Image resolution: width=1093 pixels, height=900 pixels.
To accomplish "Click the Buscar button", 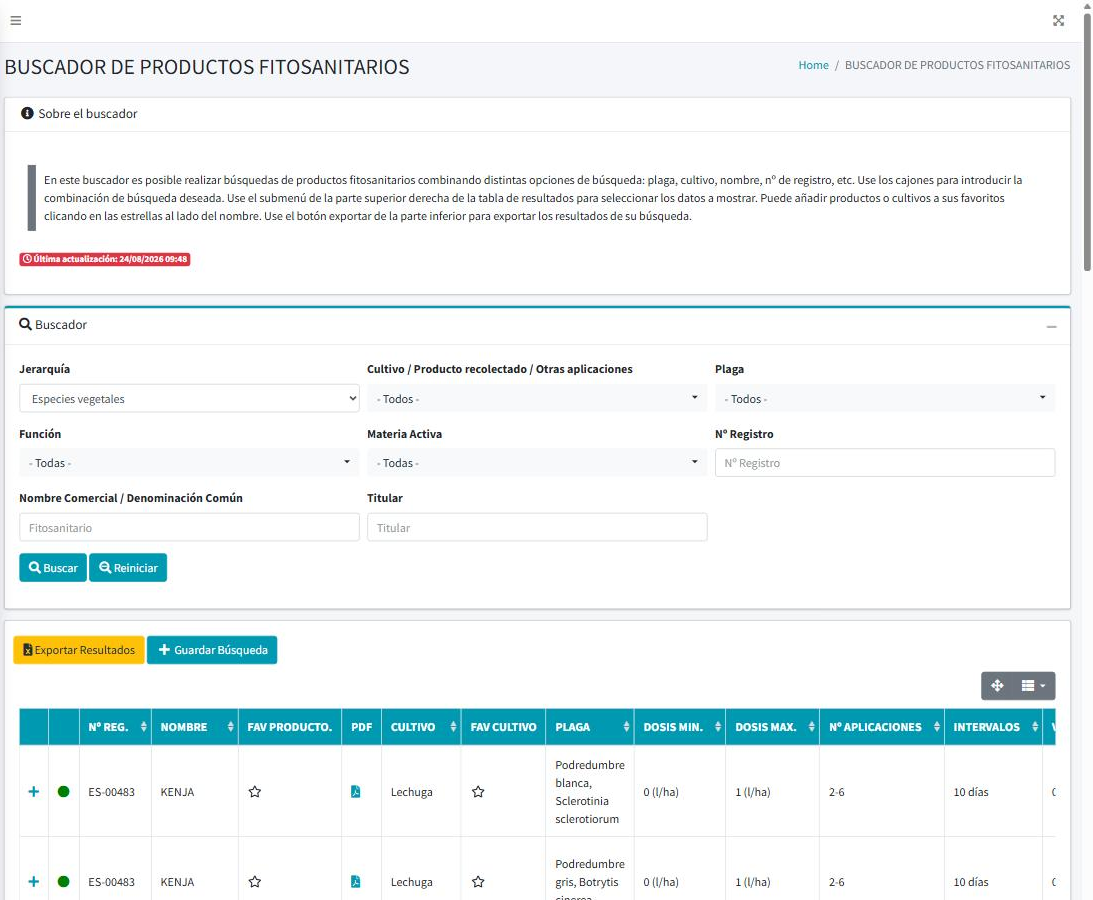I will tap(53, 568).
